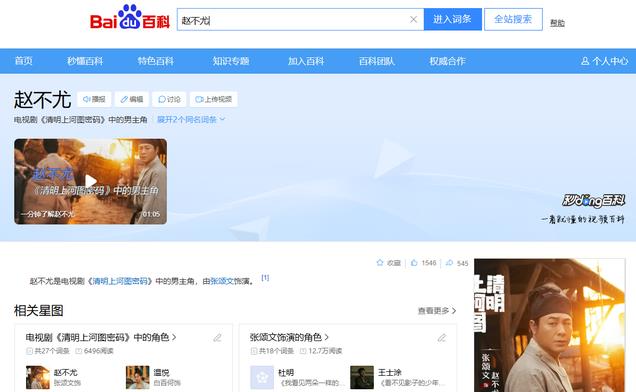
Task: Go to the 首页 tab
Action: click(23, 61)
